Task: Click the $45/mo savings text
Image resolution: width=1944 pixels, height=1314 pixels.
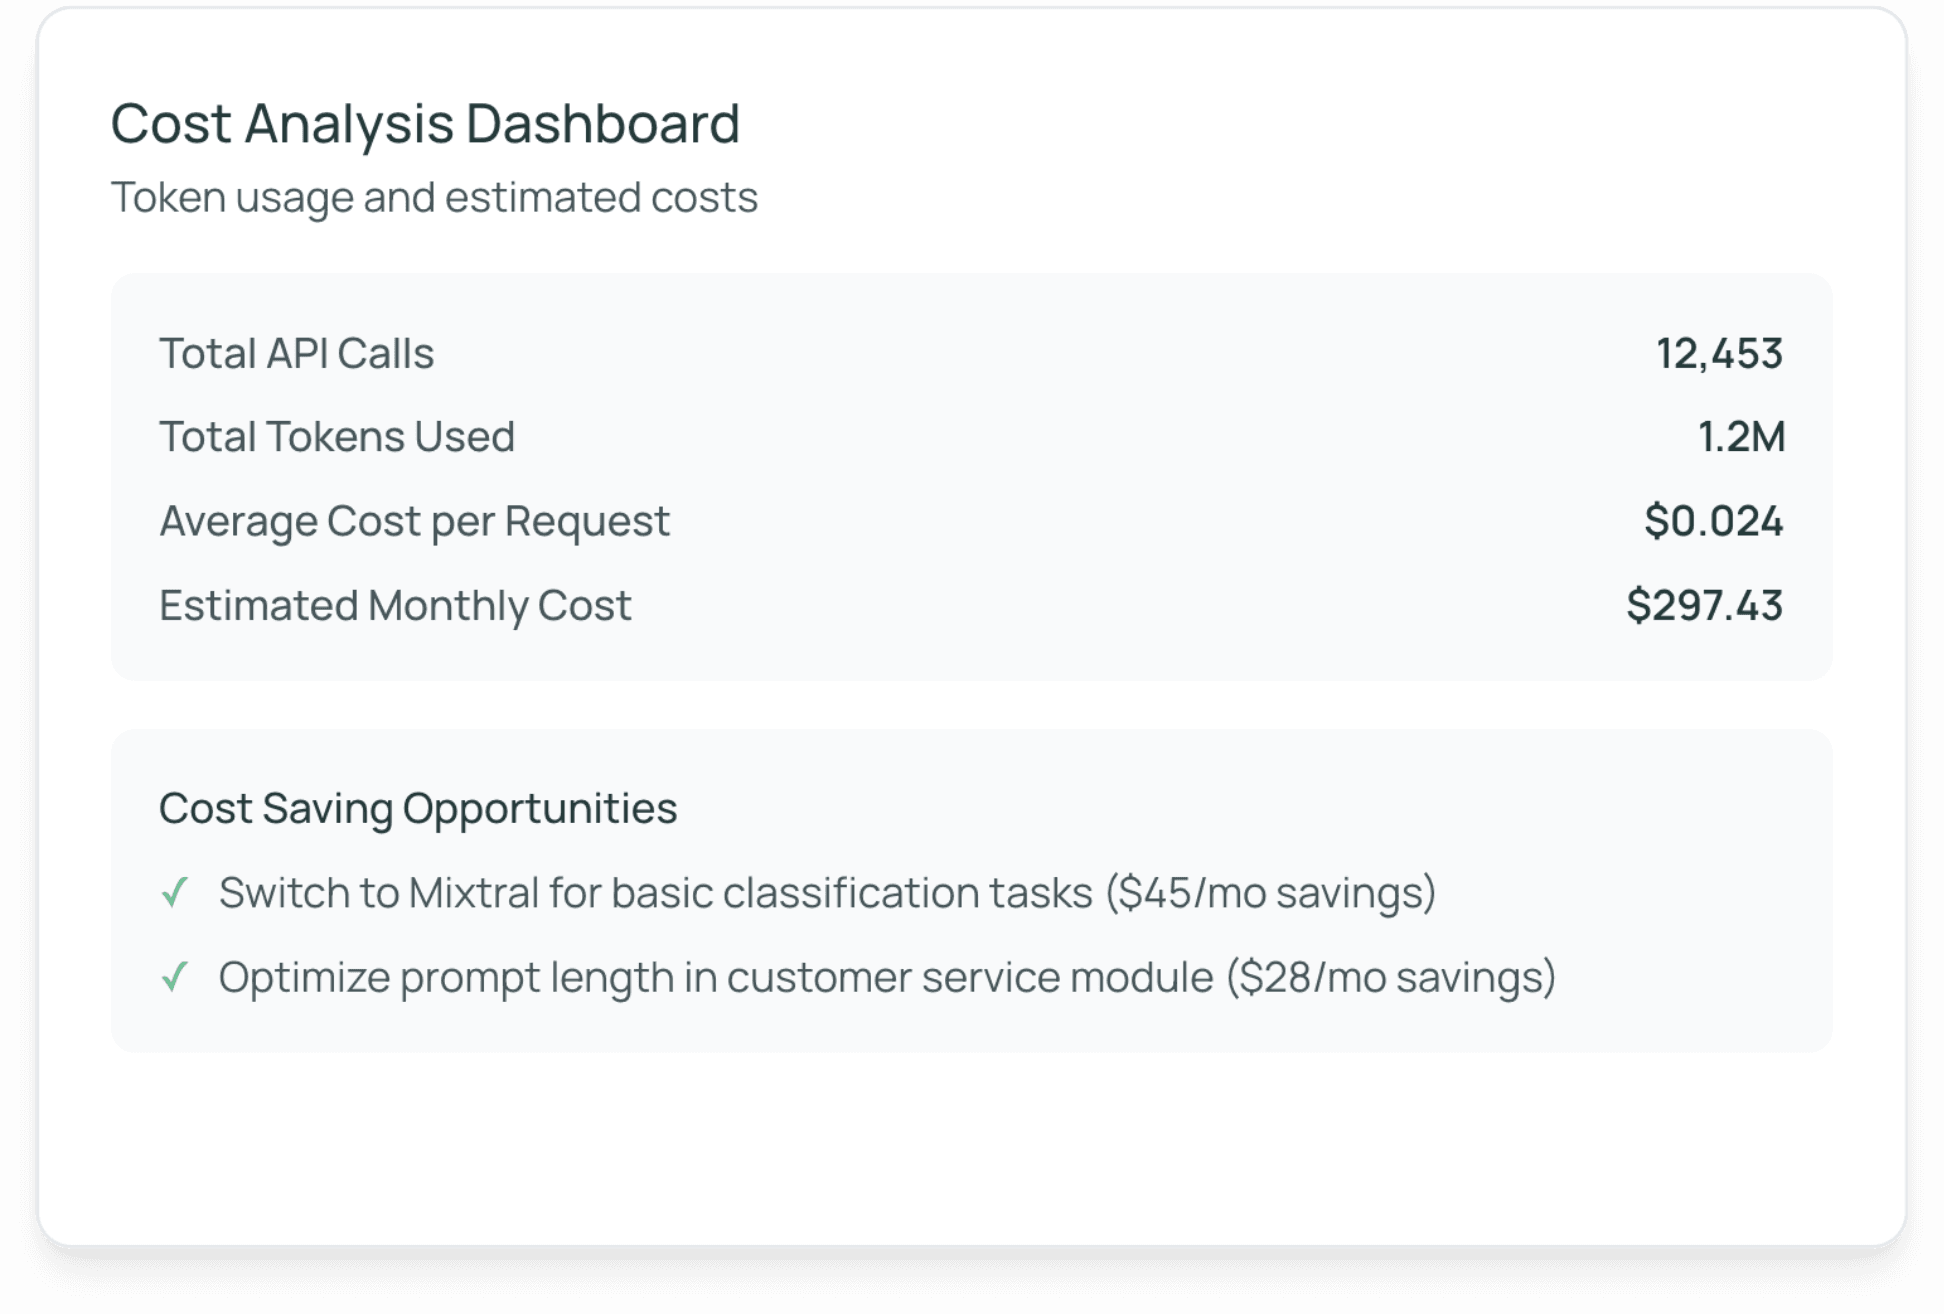Action: pyautogui.click(x=1270, y=893)
